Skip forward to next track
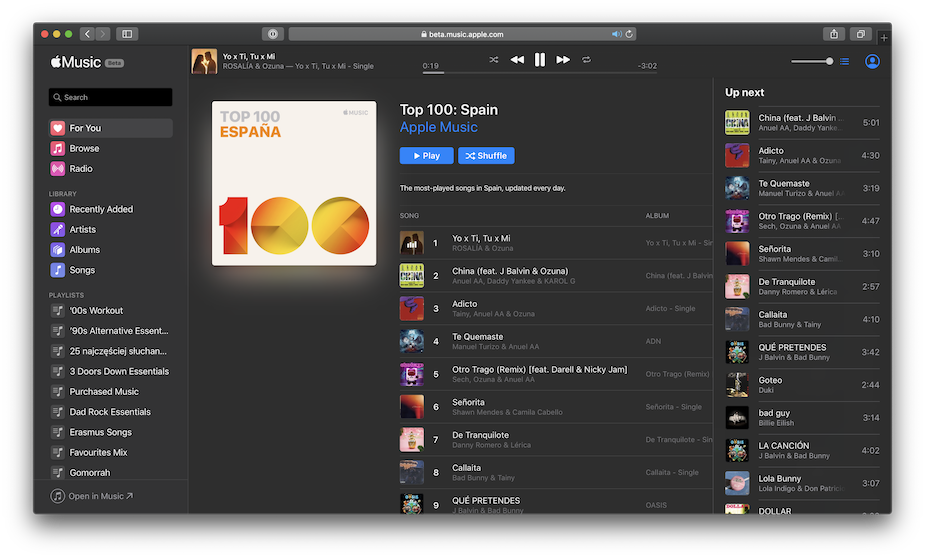The height and width of the screenshot is (558, 925). click(563, 60)
